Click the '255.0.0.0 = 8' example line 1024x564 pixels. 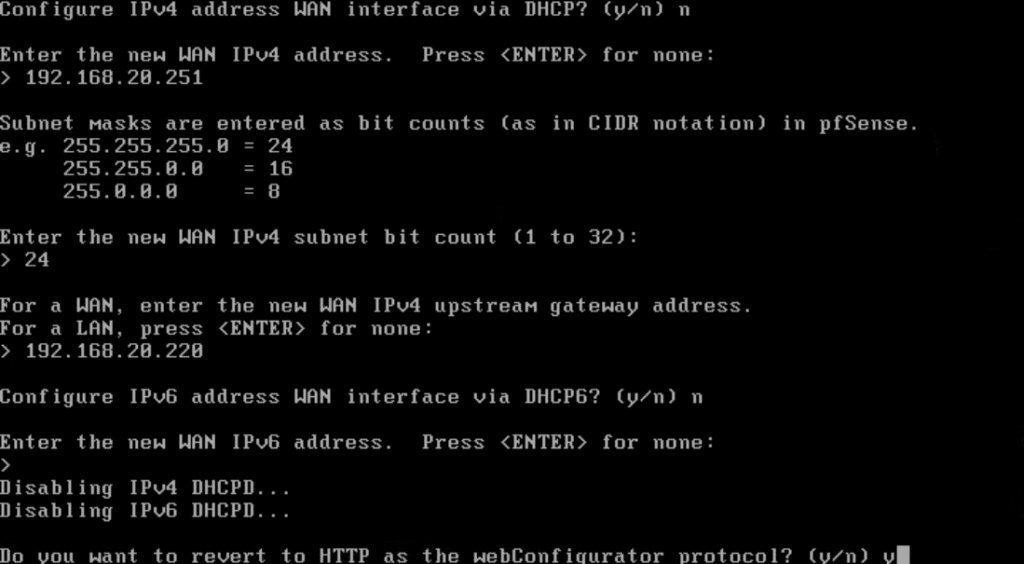[171, 192]
